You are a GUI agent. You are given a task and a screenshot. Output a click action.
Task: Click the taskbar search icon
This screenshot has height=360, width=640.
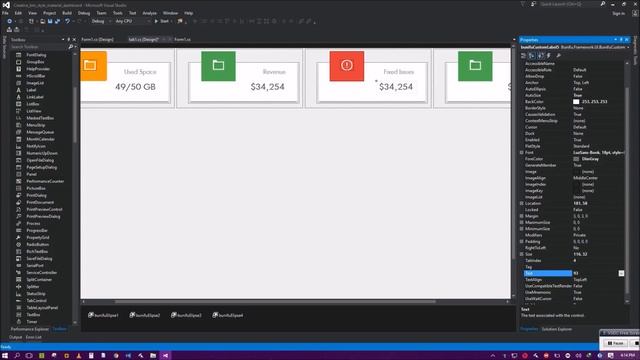(x=17, y=356)
